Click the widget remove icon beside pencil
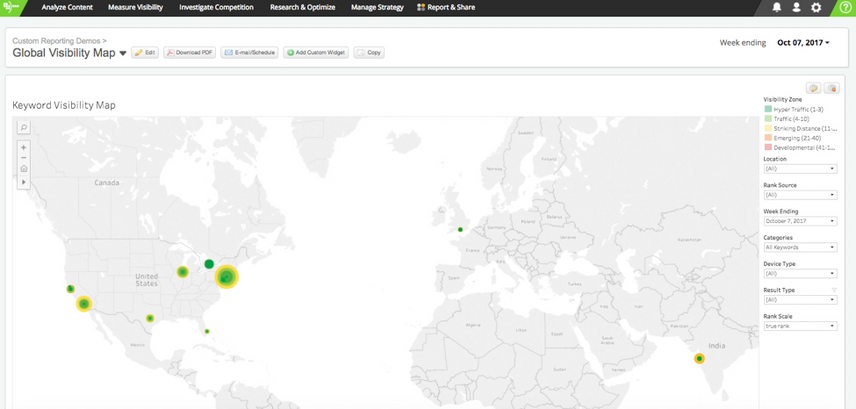Viewport: 856px width, 409px height. tap(831, 88)
